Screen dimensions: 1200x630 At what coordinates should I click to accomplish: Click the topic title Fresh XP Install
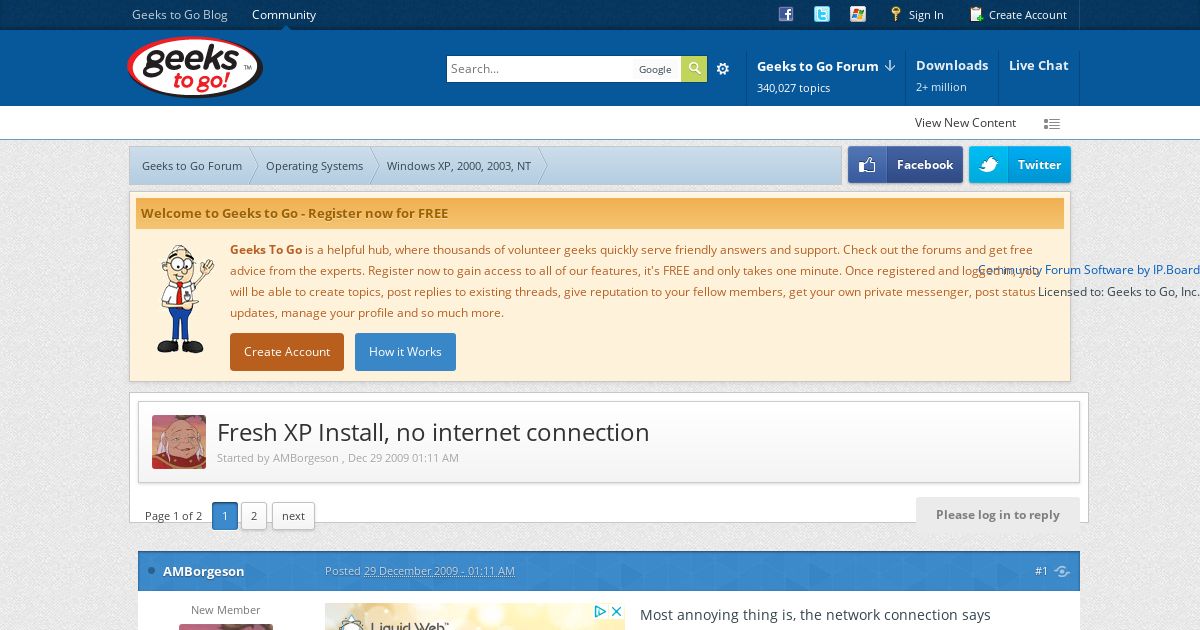click(433, 432)
